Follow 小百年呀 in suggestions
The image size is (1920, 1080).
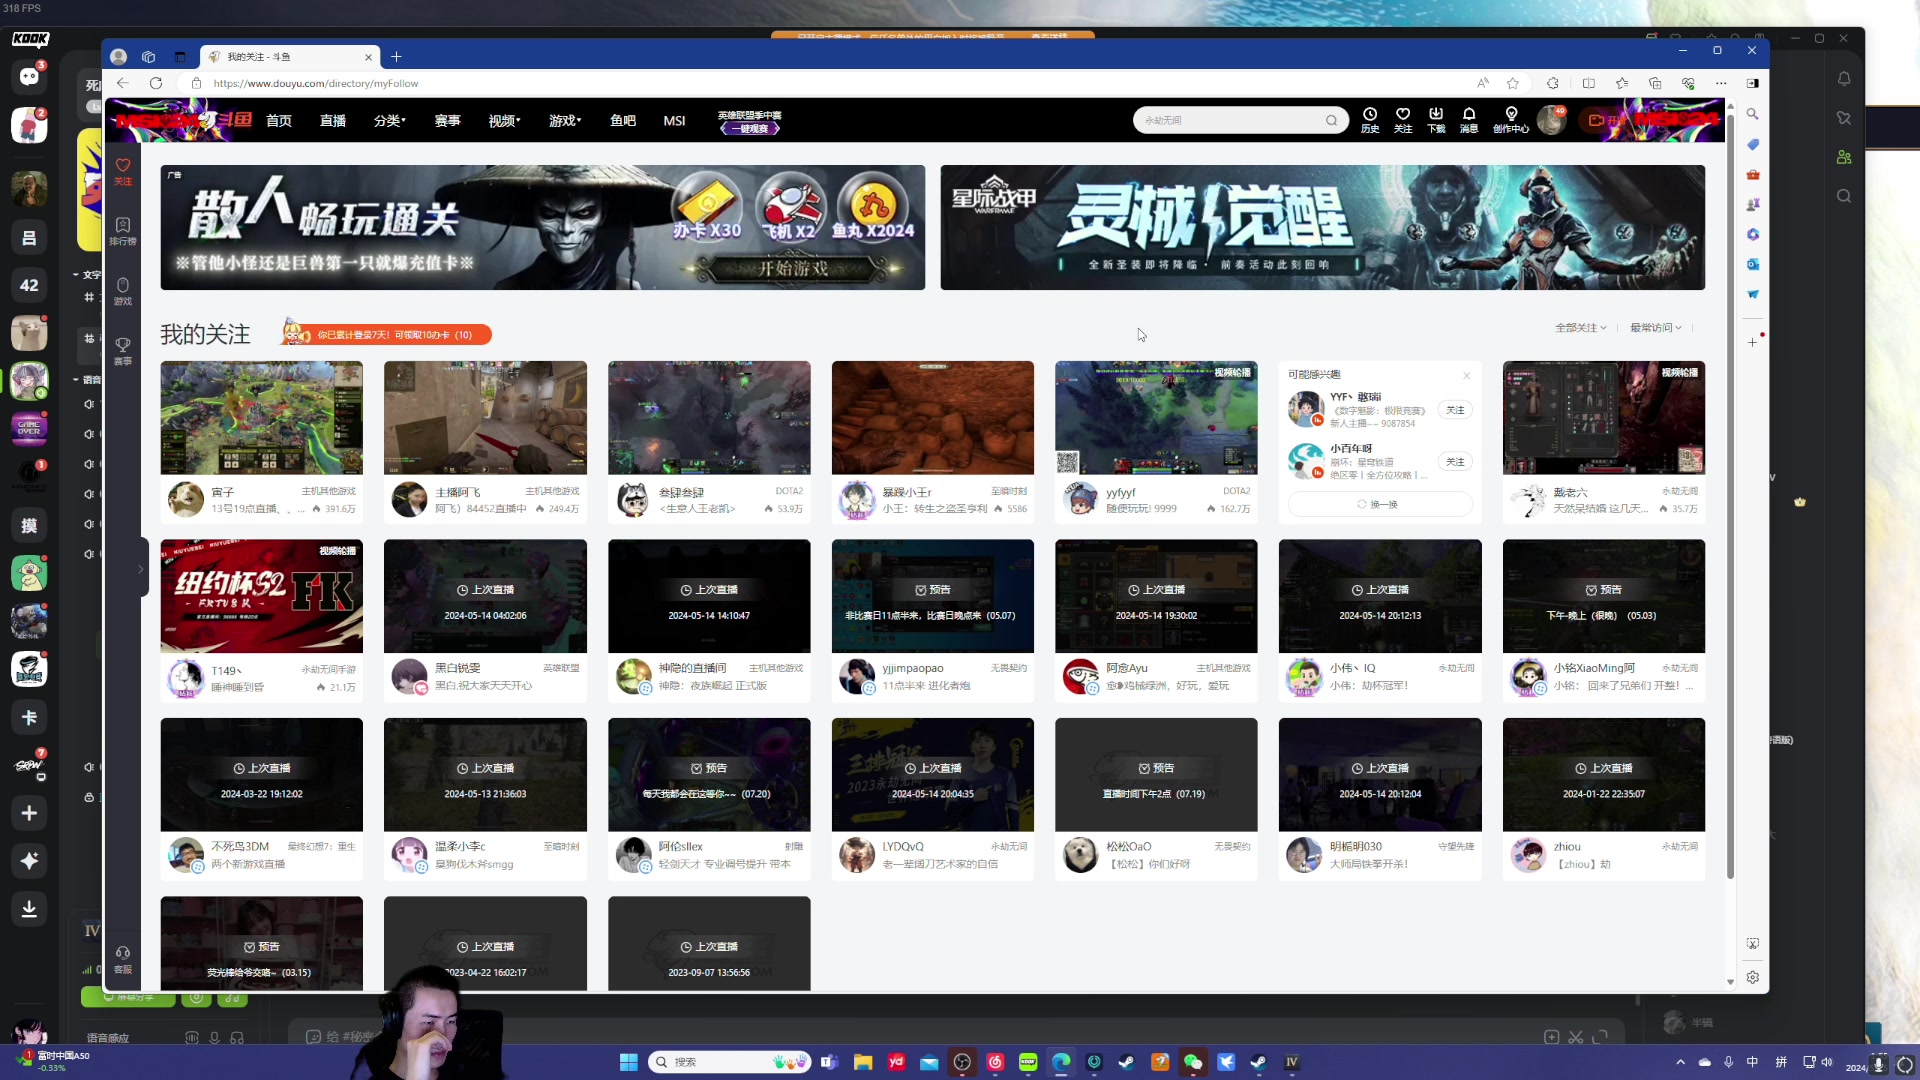click(1455, 462)
